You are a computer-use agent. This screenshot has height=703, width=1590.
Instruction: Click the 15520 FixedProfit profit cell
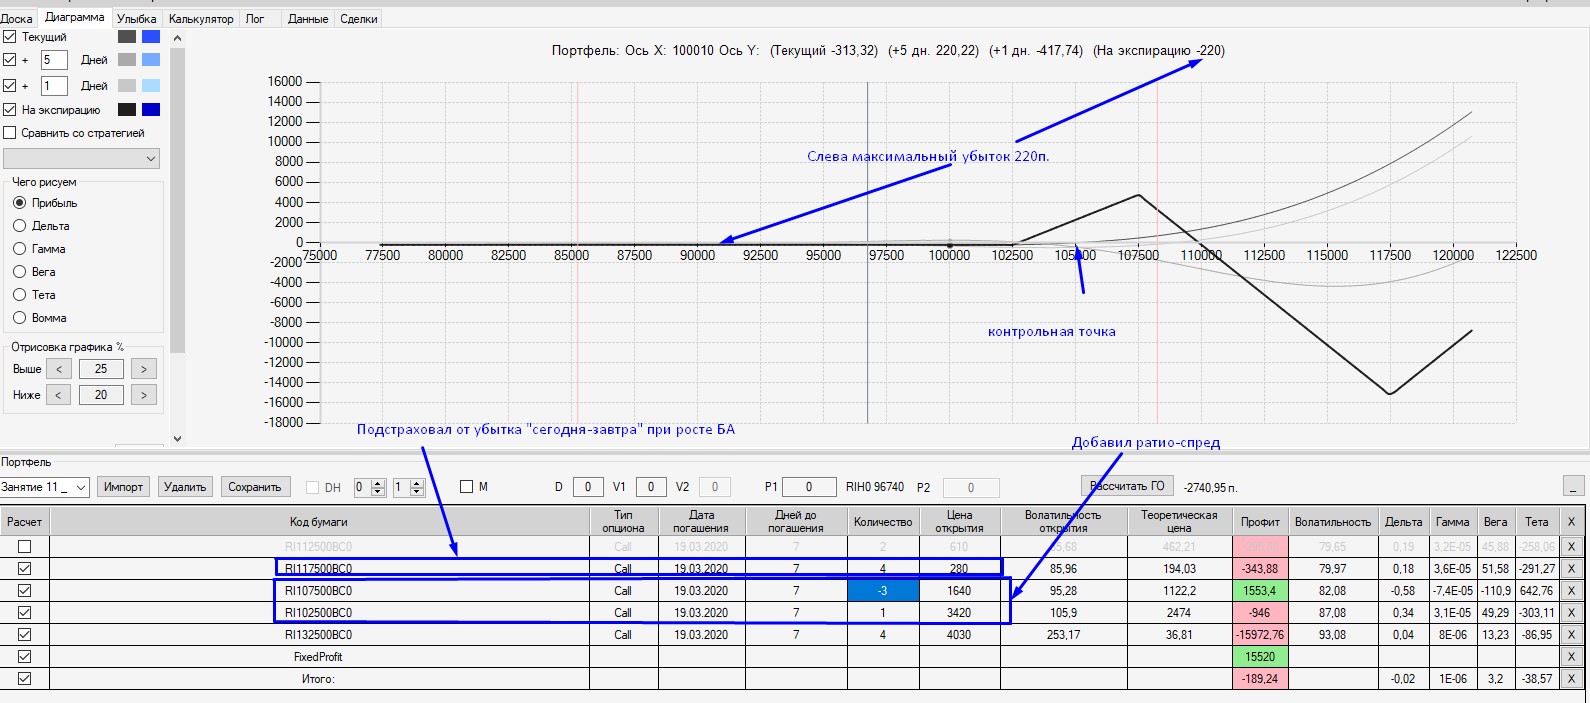point(1260,657)
